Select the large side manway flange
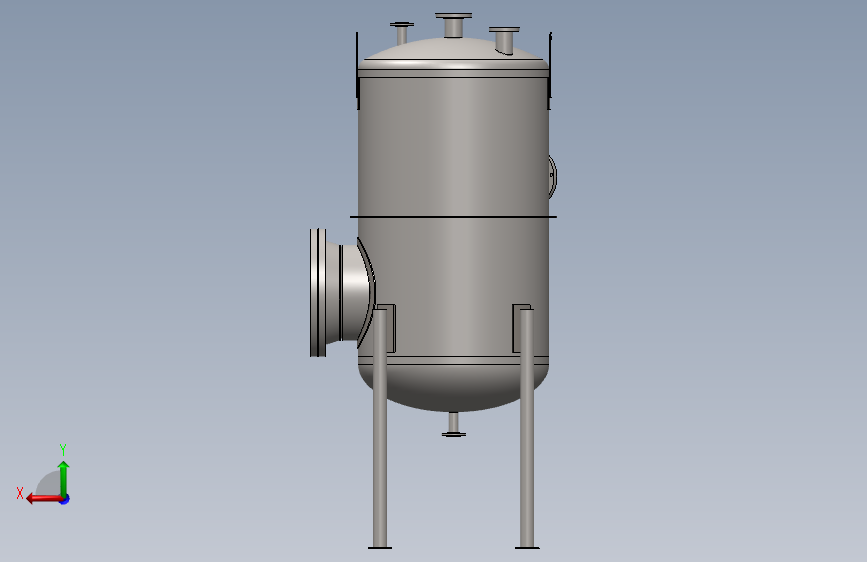Screen dimensions: 867x562 [318, 293]
